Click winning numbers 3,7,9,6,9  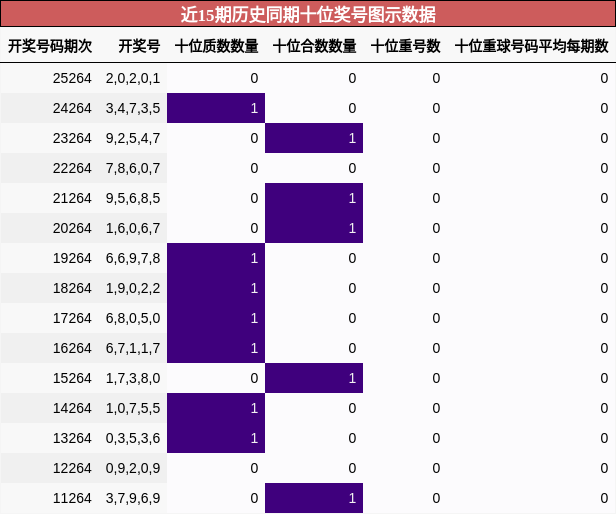click(133, 498)
